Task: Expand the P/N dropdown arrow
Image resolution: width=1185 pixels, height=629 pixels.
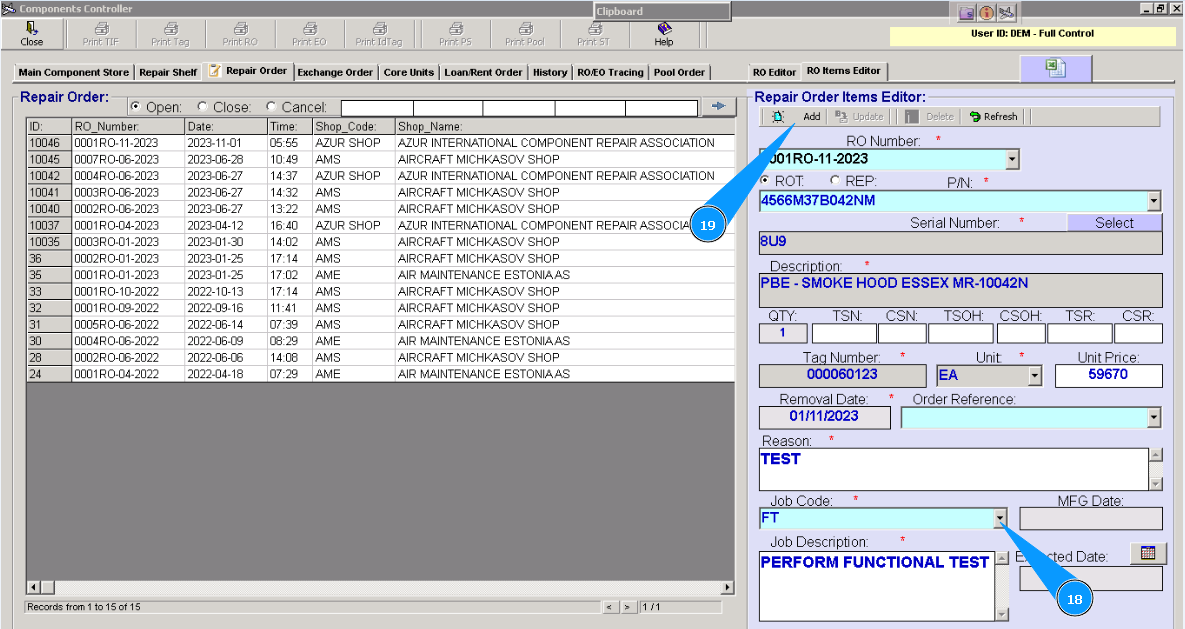Action: click(1153, 201)
